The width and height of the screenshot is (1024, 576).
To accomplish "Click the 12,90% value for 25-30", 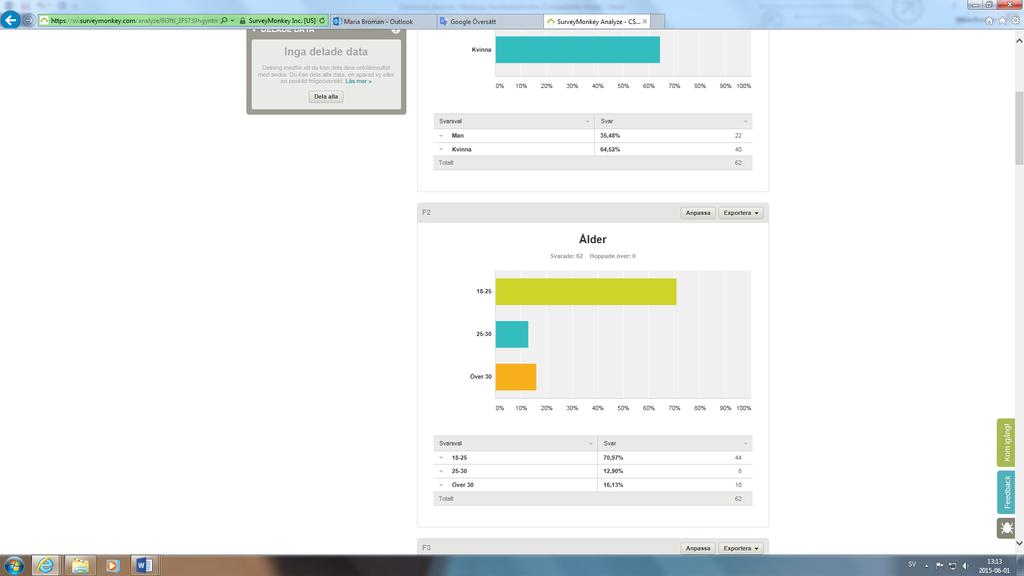I will click(x=613, y=471).
